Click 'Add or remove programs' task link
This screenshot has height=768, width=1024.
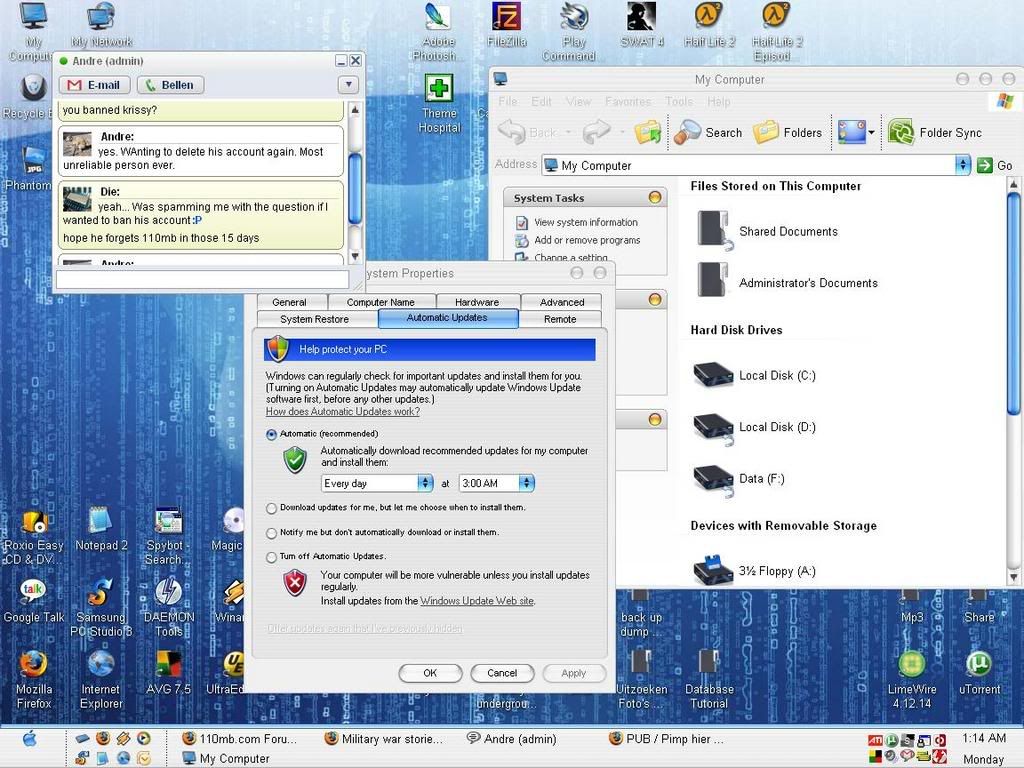(x=587, y=240)
